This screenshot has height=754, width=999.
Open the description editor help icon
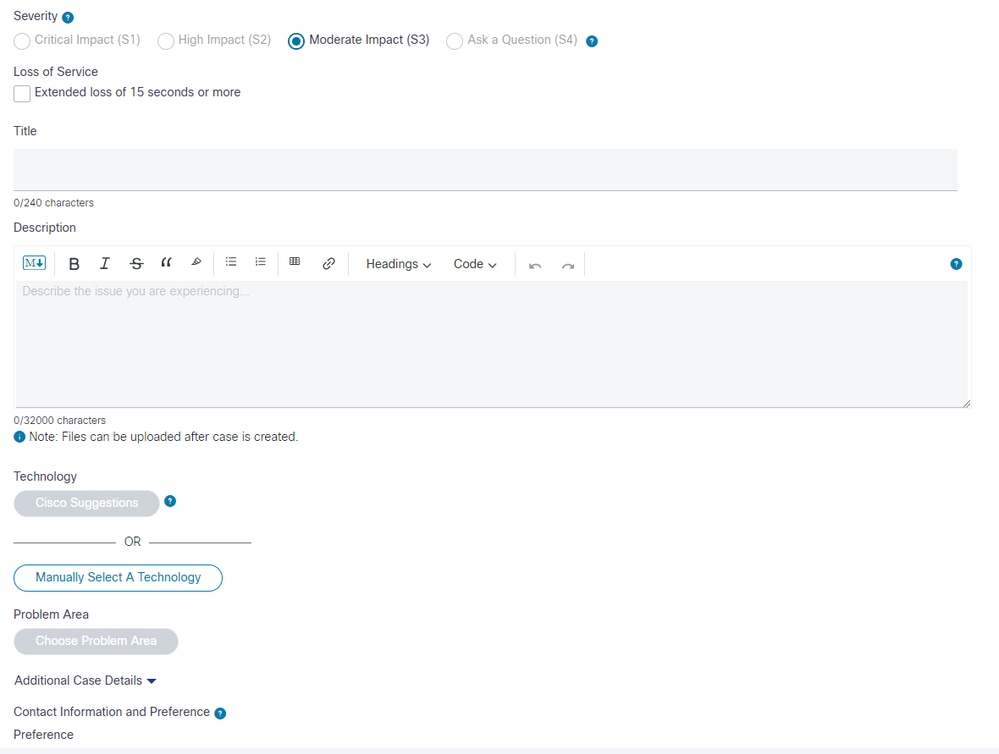pyautogui.click(x=956, y=264)
